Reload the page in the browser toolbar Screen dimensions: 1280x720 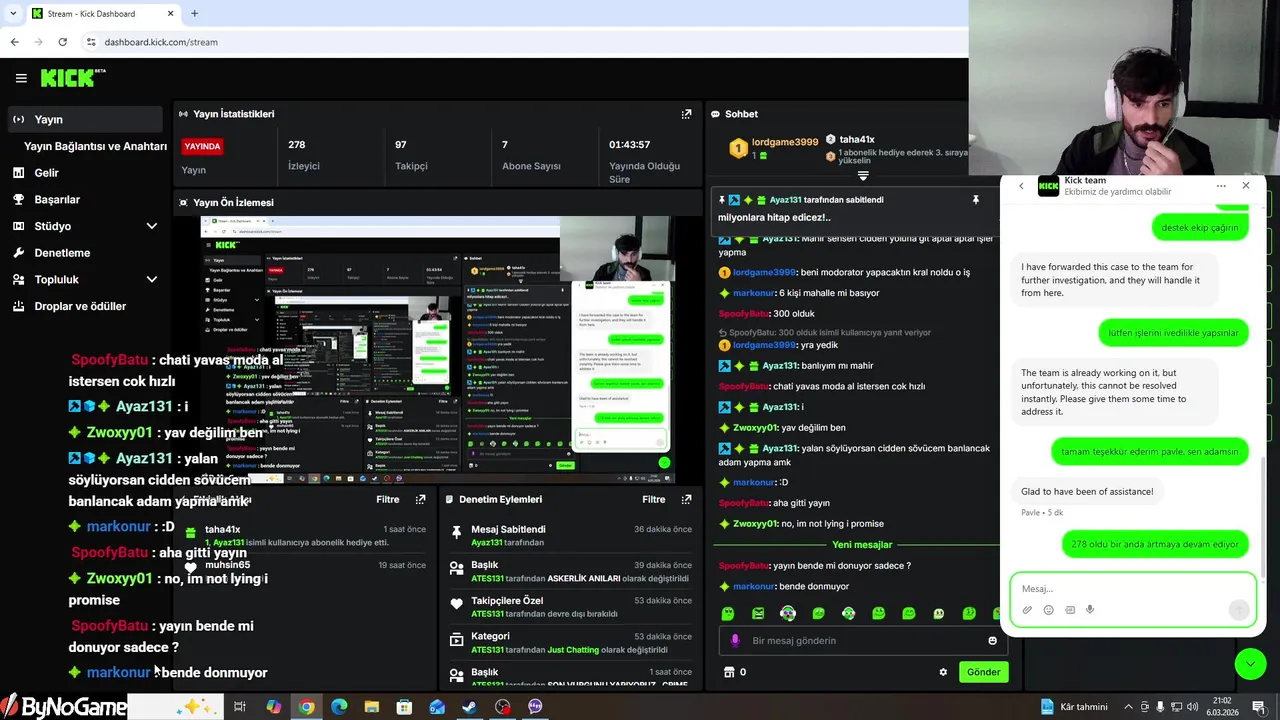tap(62, 42)
